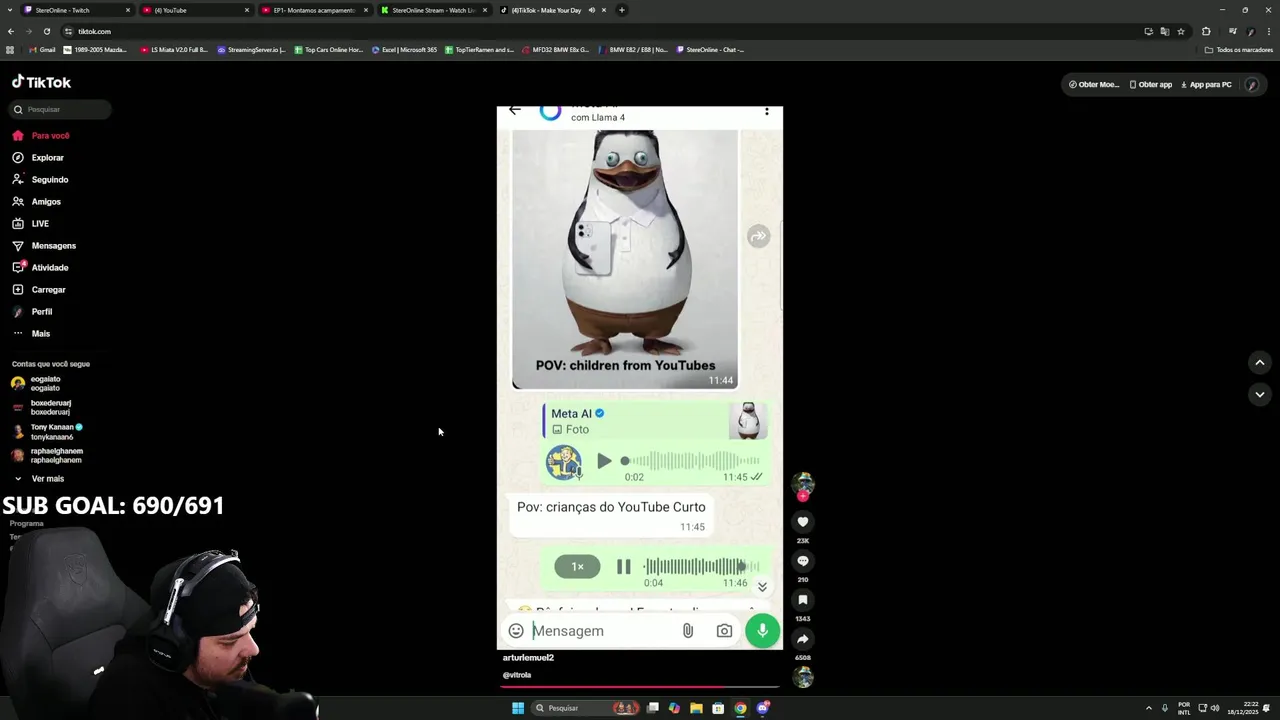Reload the page
The height and width of the screenshot is (720, 1280).
point(46,31)
